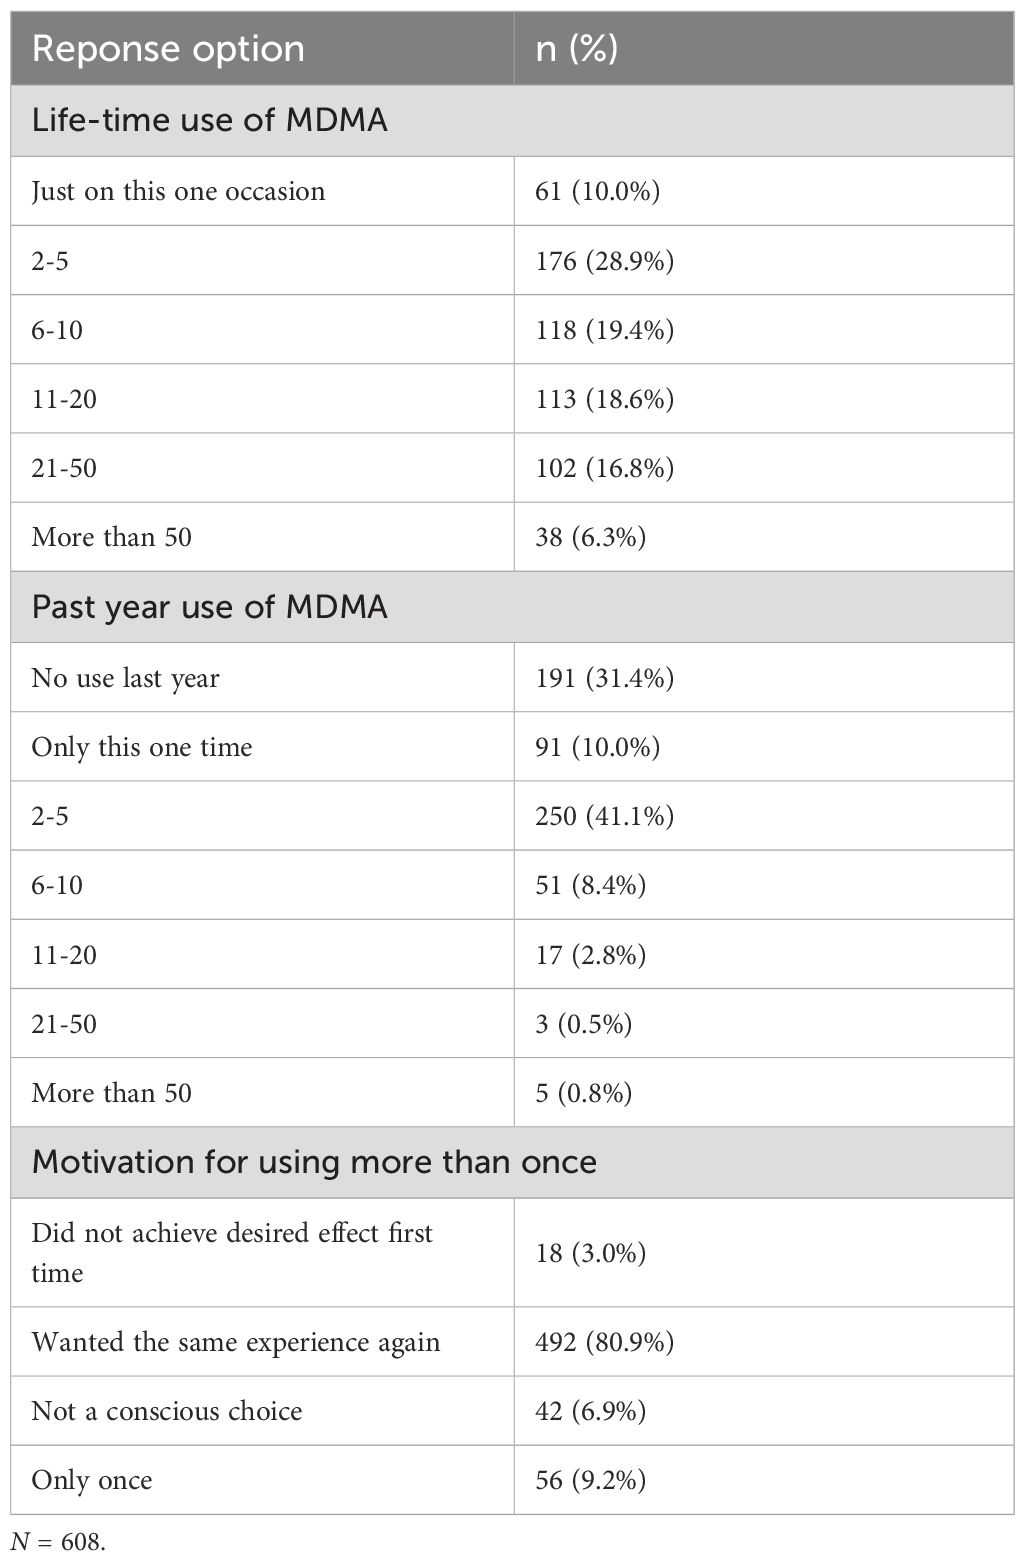Select the "102 (16.8%)" cell

604,468
